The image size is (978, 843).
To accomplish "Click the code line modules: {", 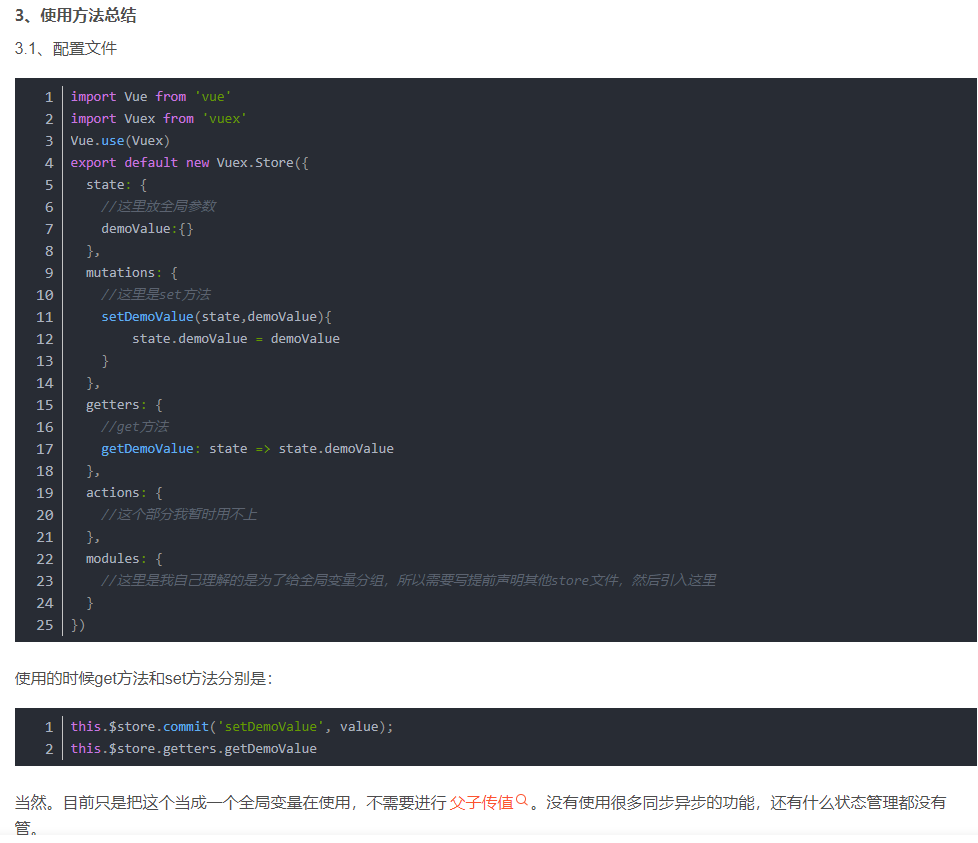I will point(124,559).
